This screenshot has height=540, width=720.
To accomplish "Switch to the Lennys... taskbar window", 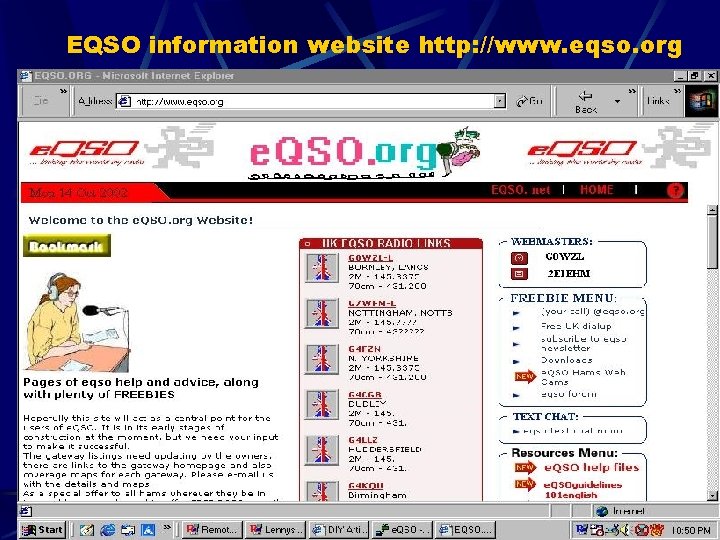I will (275, 529).
